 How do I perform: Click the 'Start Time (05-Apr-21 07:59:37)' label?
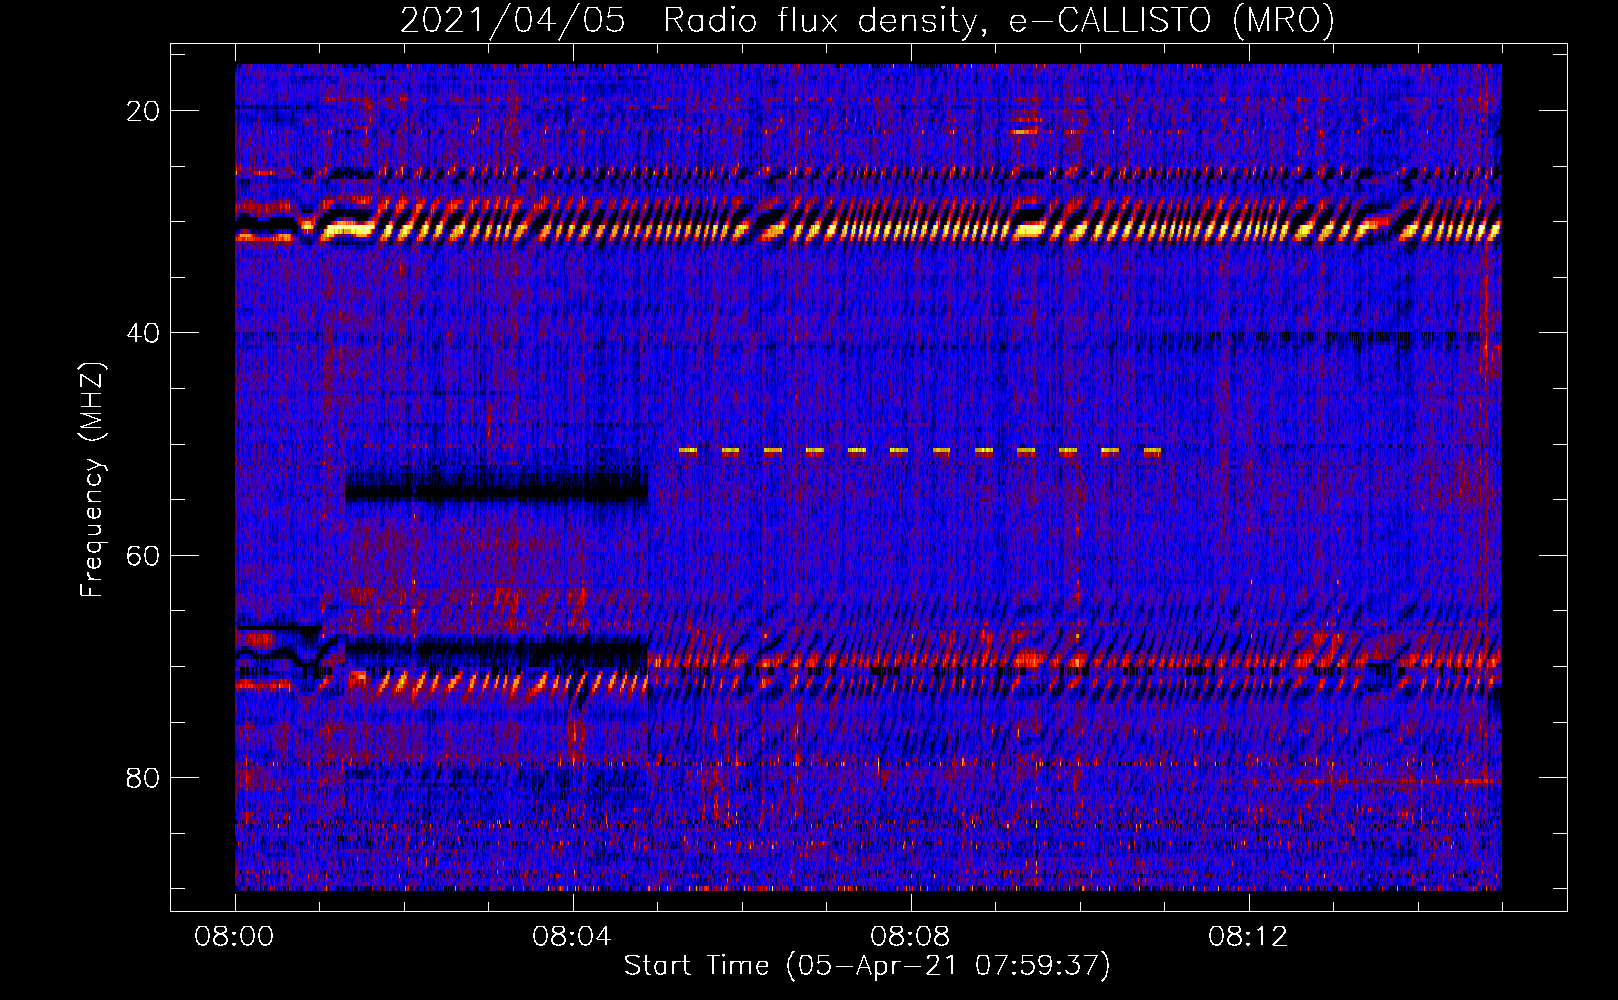867,966
